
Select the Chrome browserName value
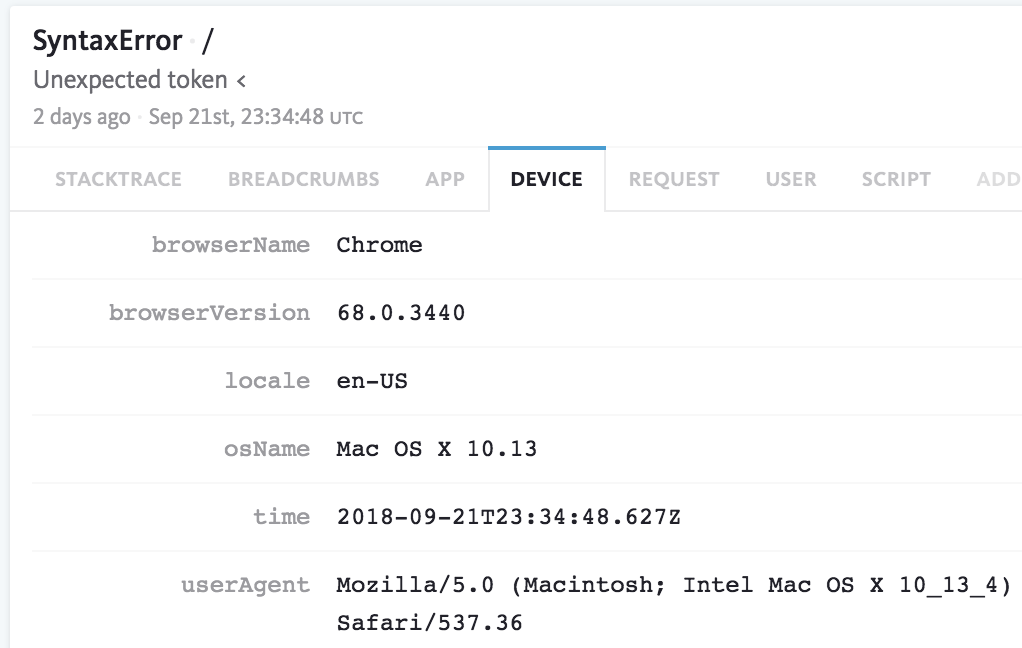pyautogui.click(x=379, y=245)
